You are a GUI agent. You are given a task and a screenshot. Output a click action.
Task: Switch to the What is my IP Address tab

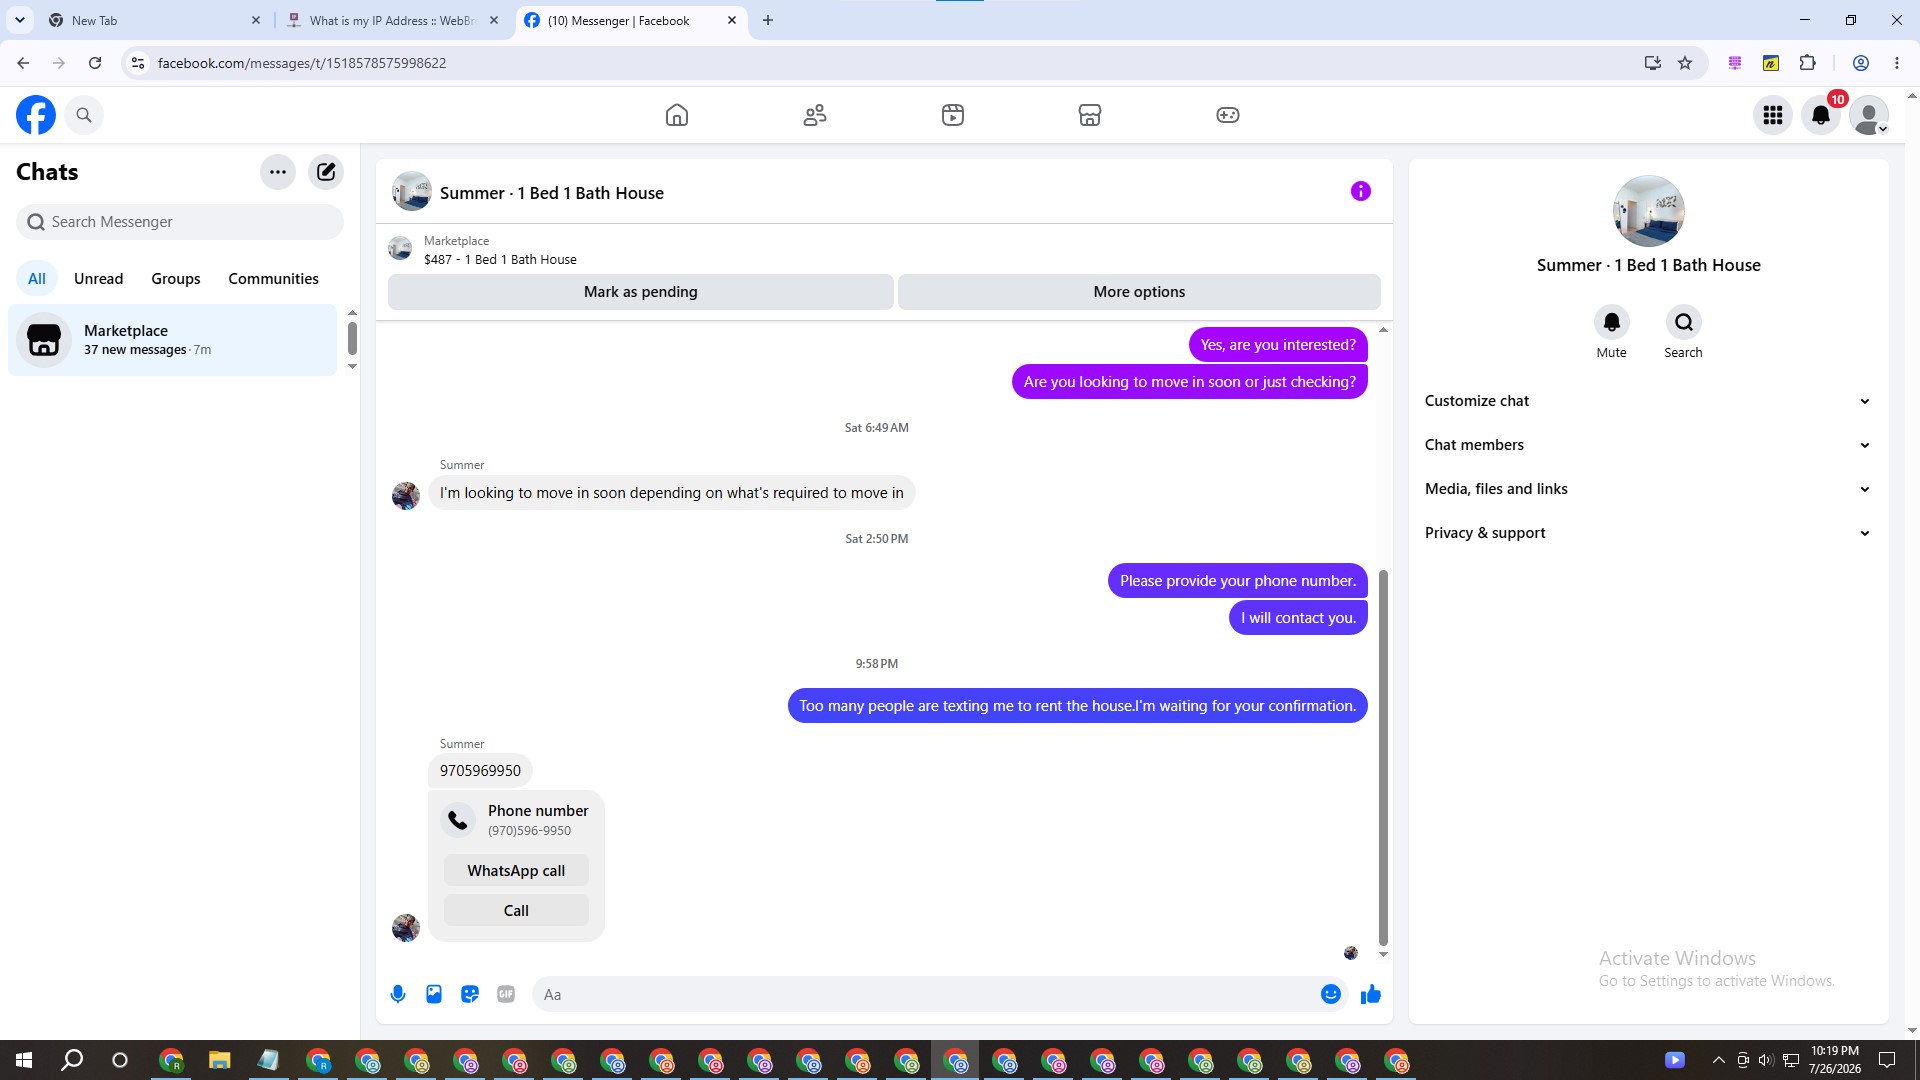click(x=392, y=20)
